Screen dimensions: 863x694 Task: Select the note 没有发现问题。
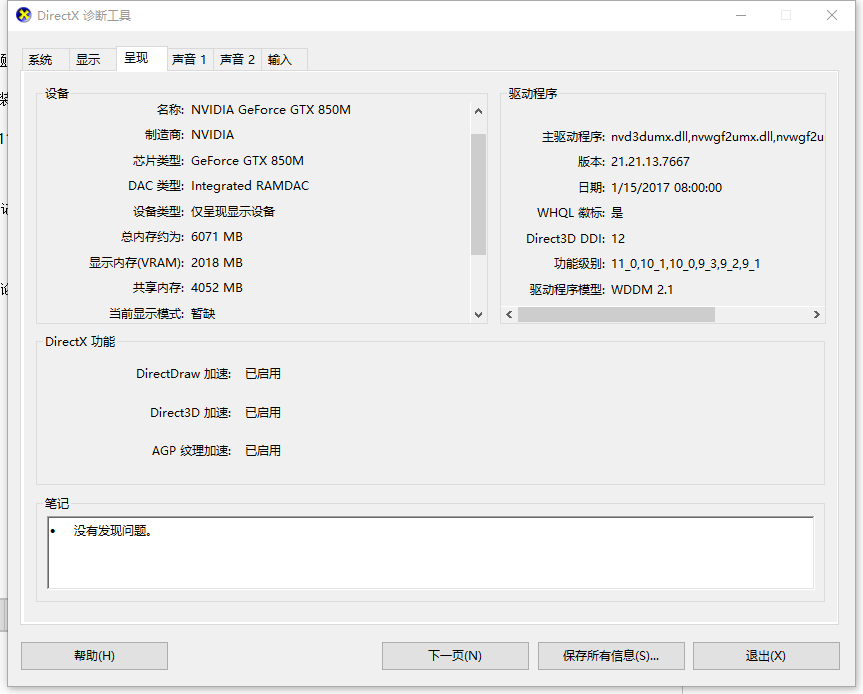113,531
